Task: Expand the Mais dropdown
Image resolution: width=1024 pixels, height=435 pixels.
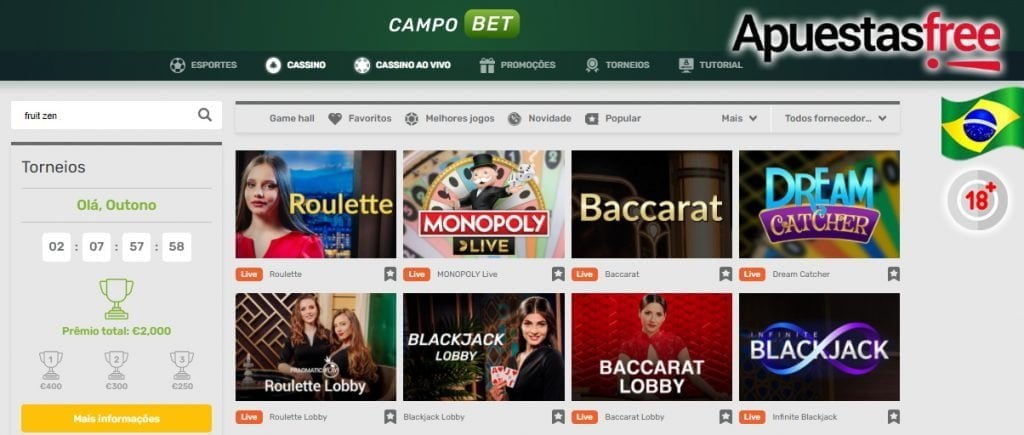Action: (x=739, y=119)
